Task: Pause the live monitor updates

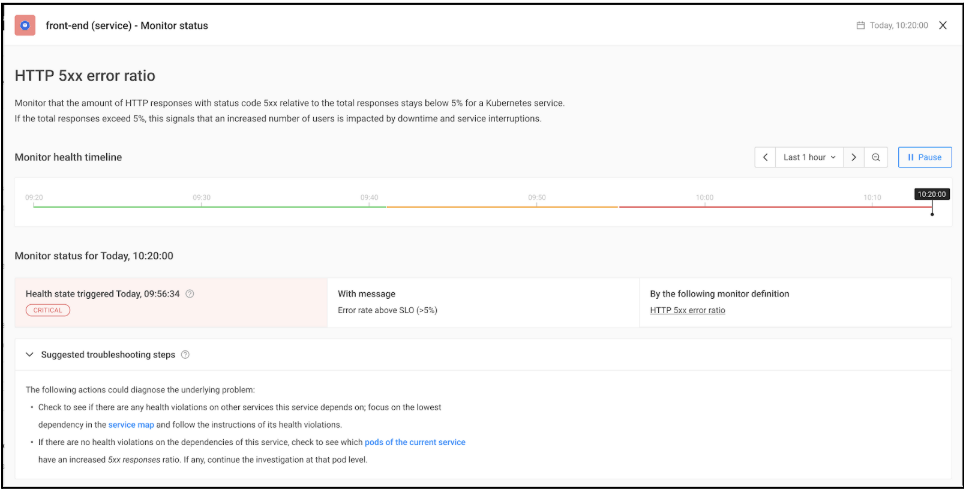Action: (924, 157)
